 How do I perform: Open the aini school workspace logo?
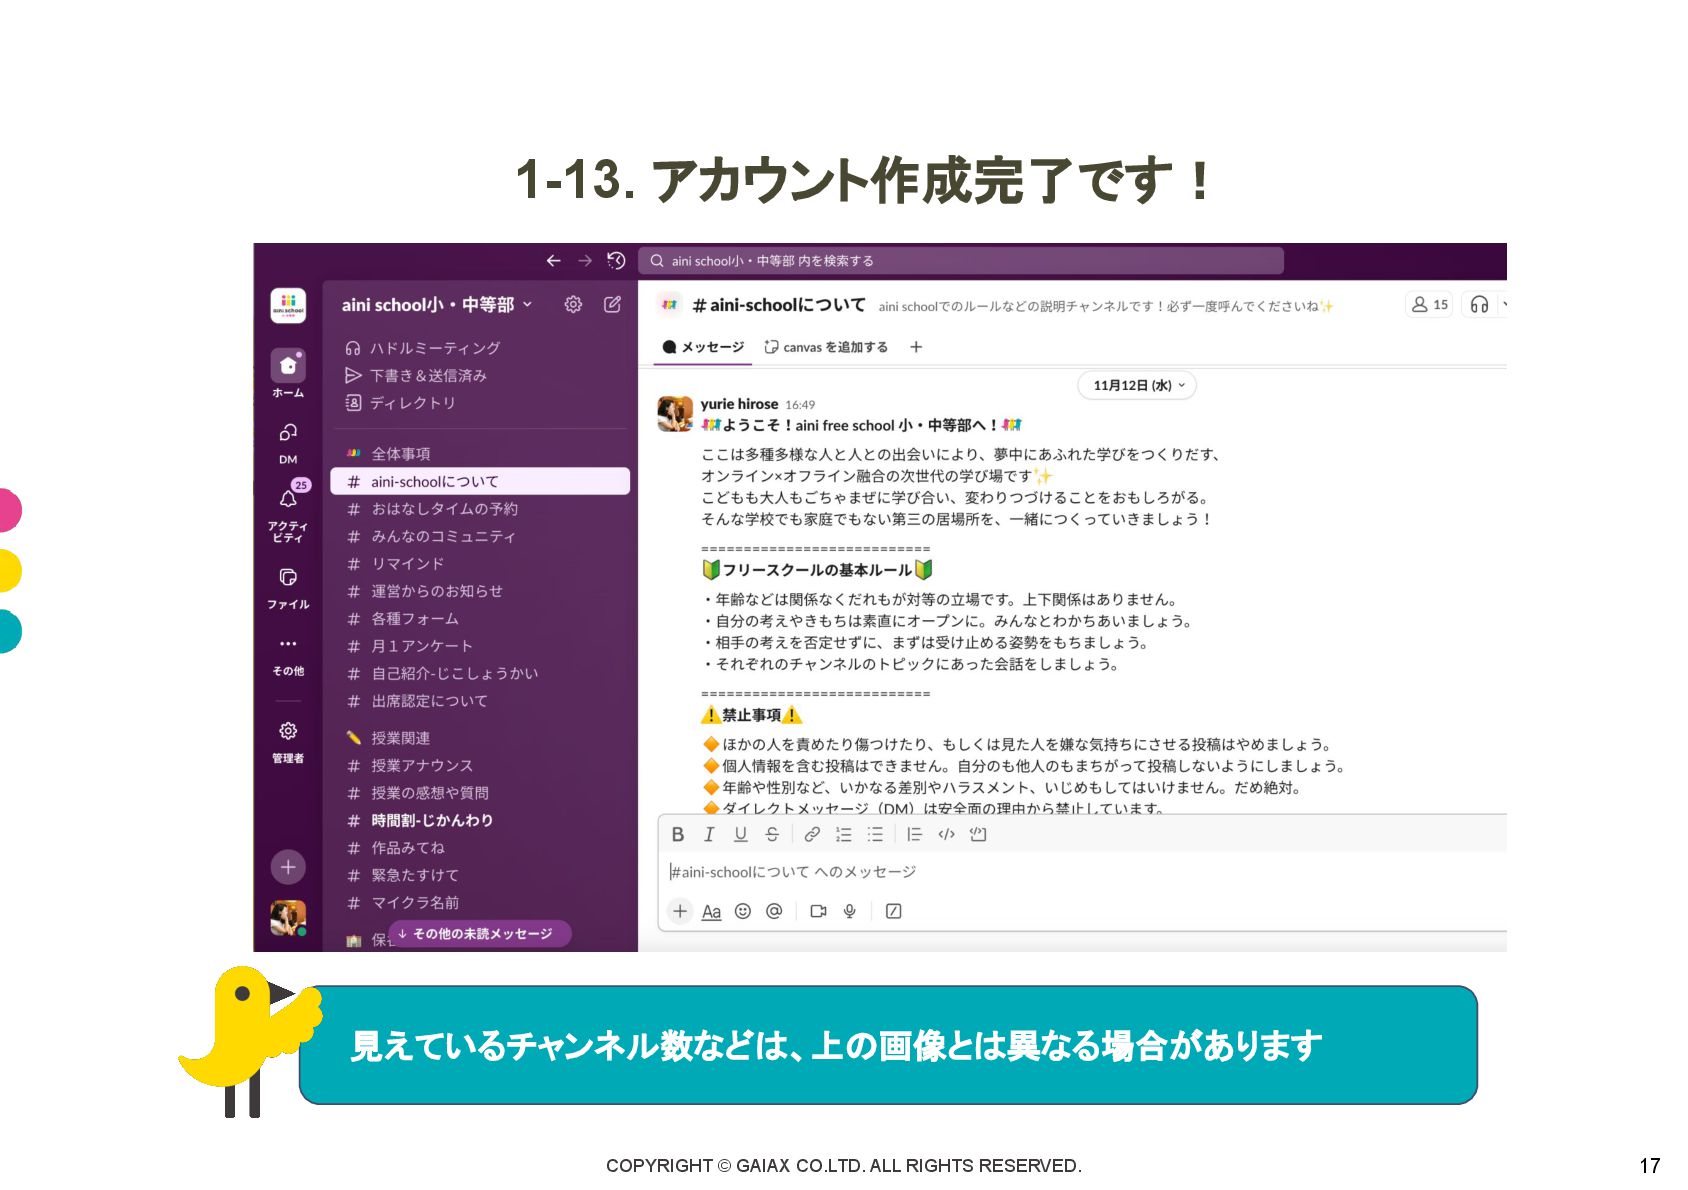pyautogui.click(x=288, y=305)
